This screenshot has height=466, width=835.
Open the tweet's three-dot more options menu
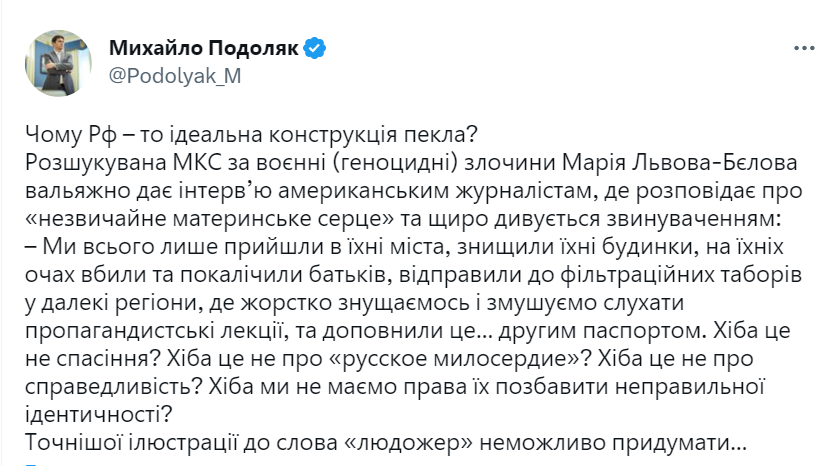pyautogui.click(x=804, y=48)
